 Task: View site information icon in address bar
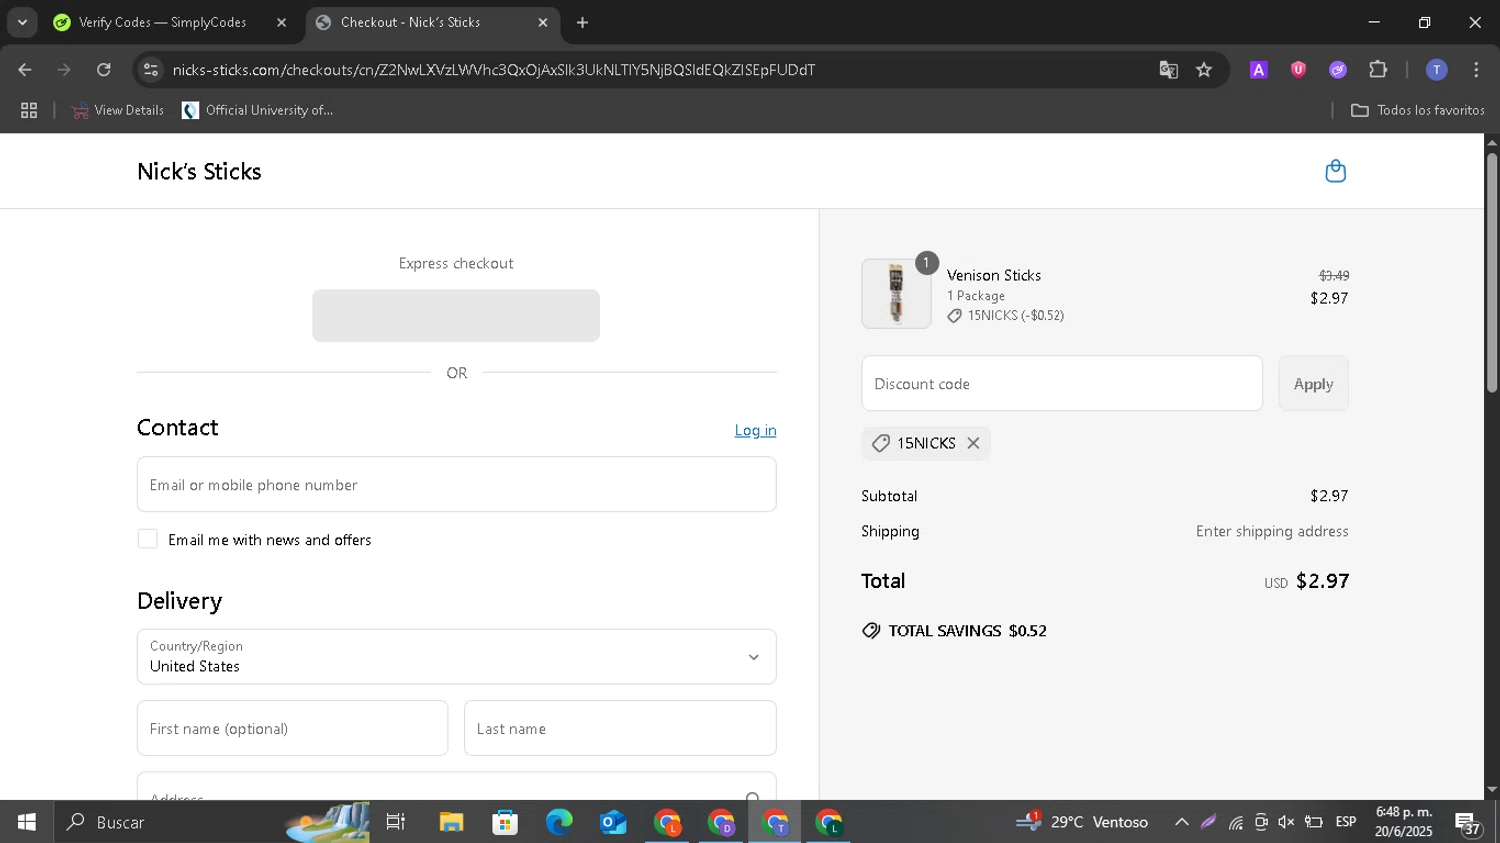151,70
